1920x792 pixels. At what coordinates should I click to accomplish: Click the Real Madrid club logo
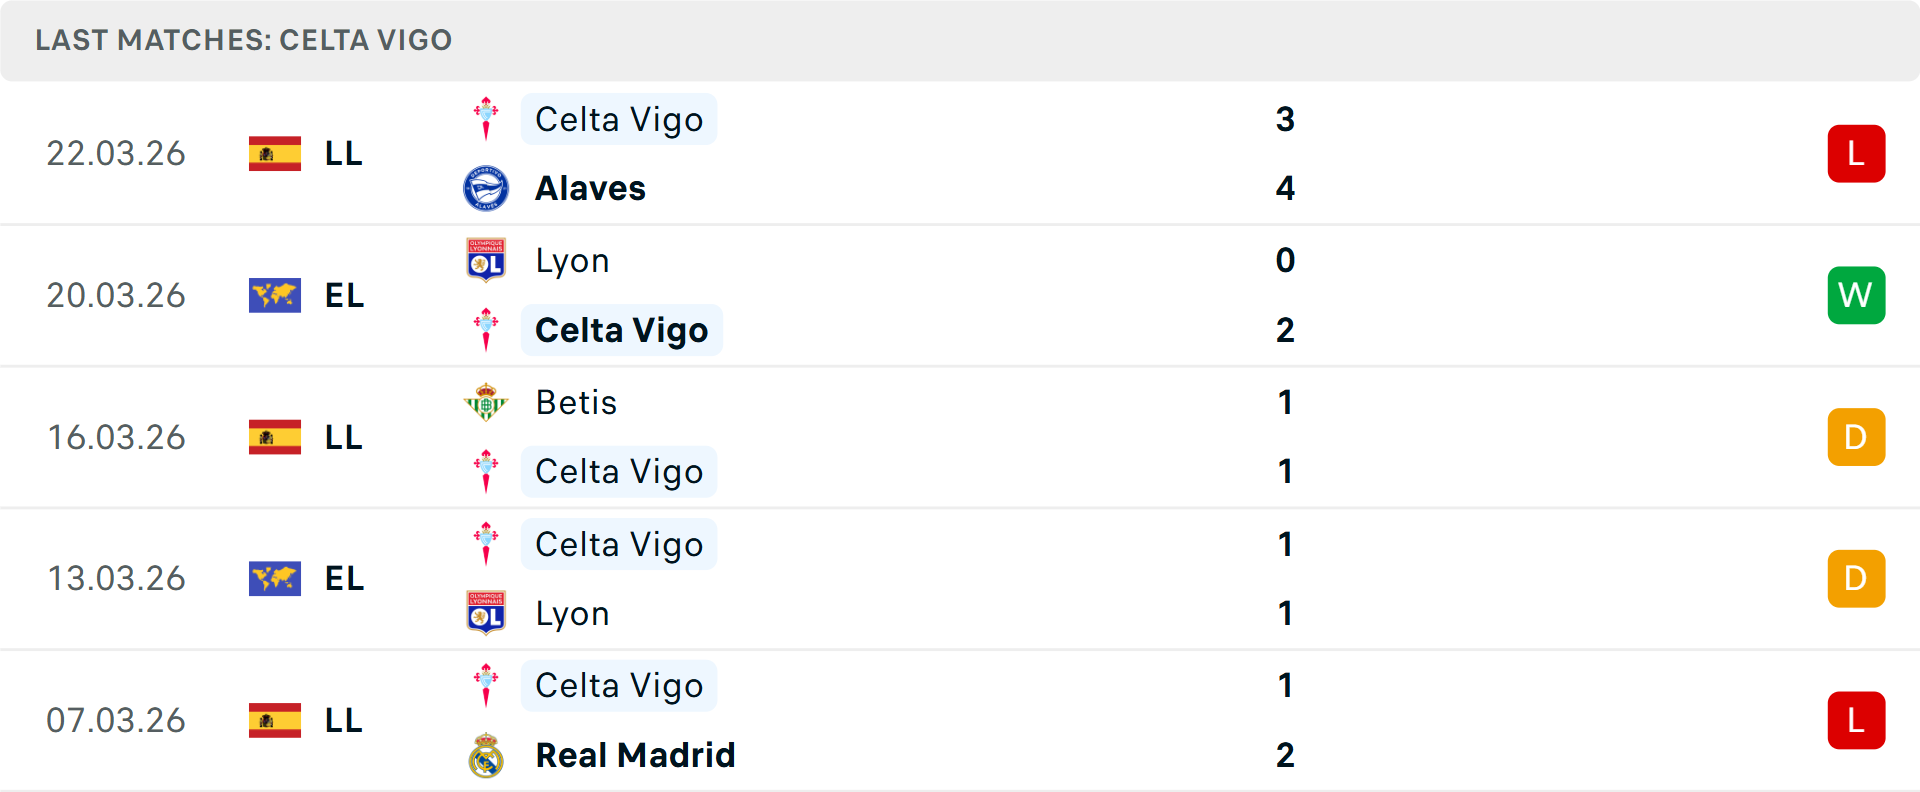487,755
